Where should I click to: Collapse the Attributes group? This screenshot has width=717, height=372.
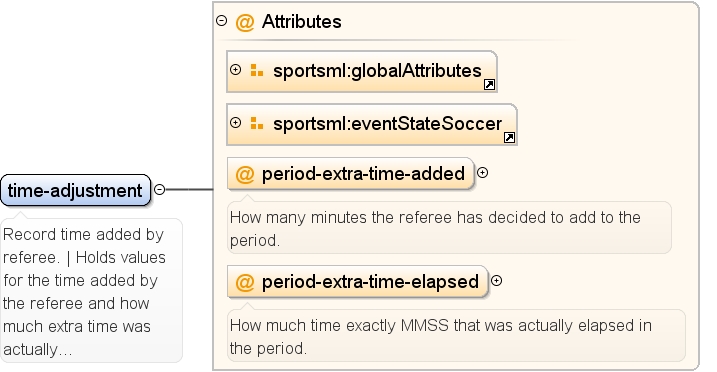tap(221, 21)
